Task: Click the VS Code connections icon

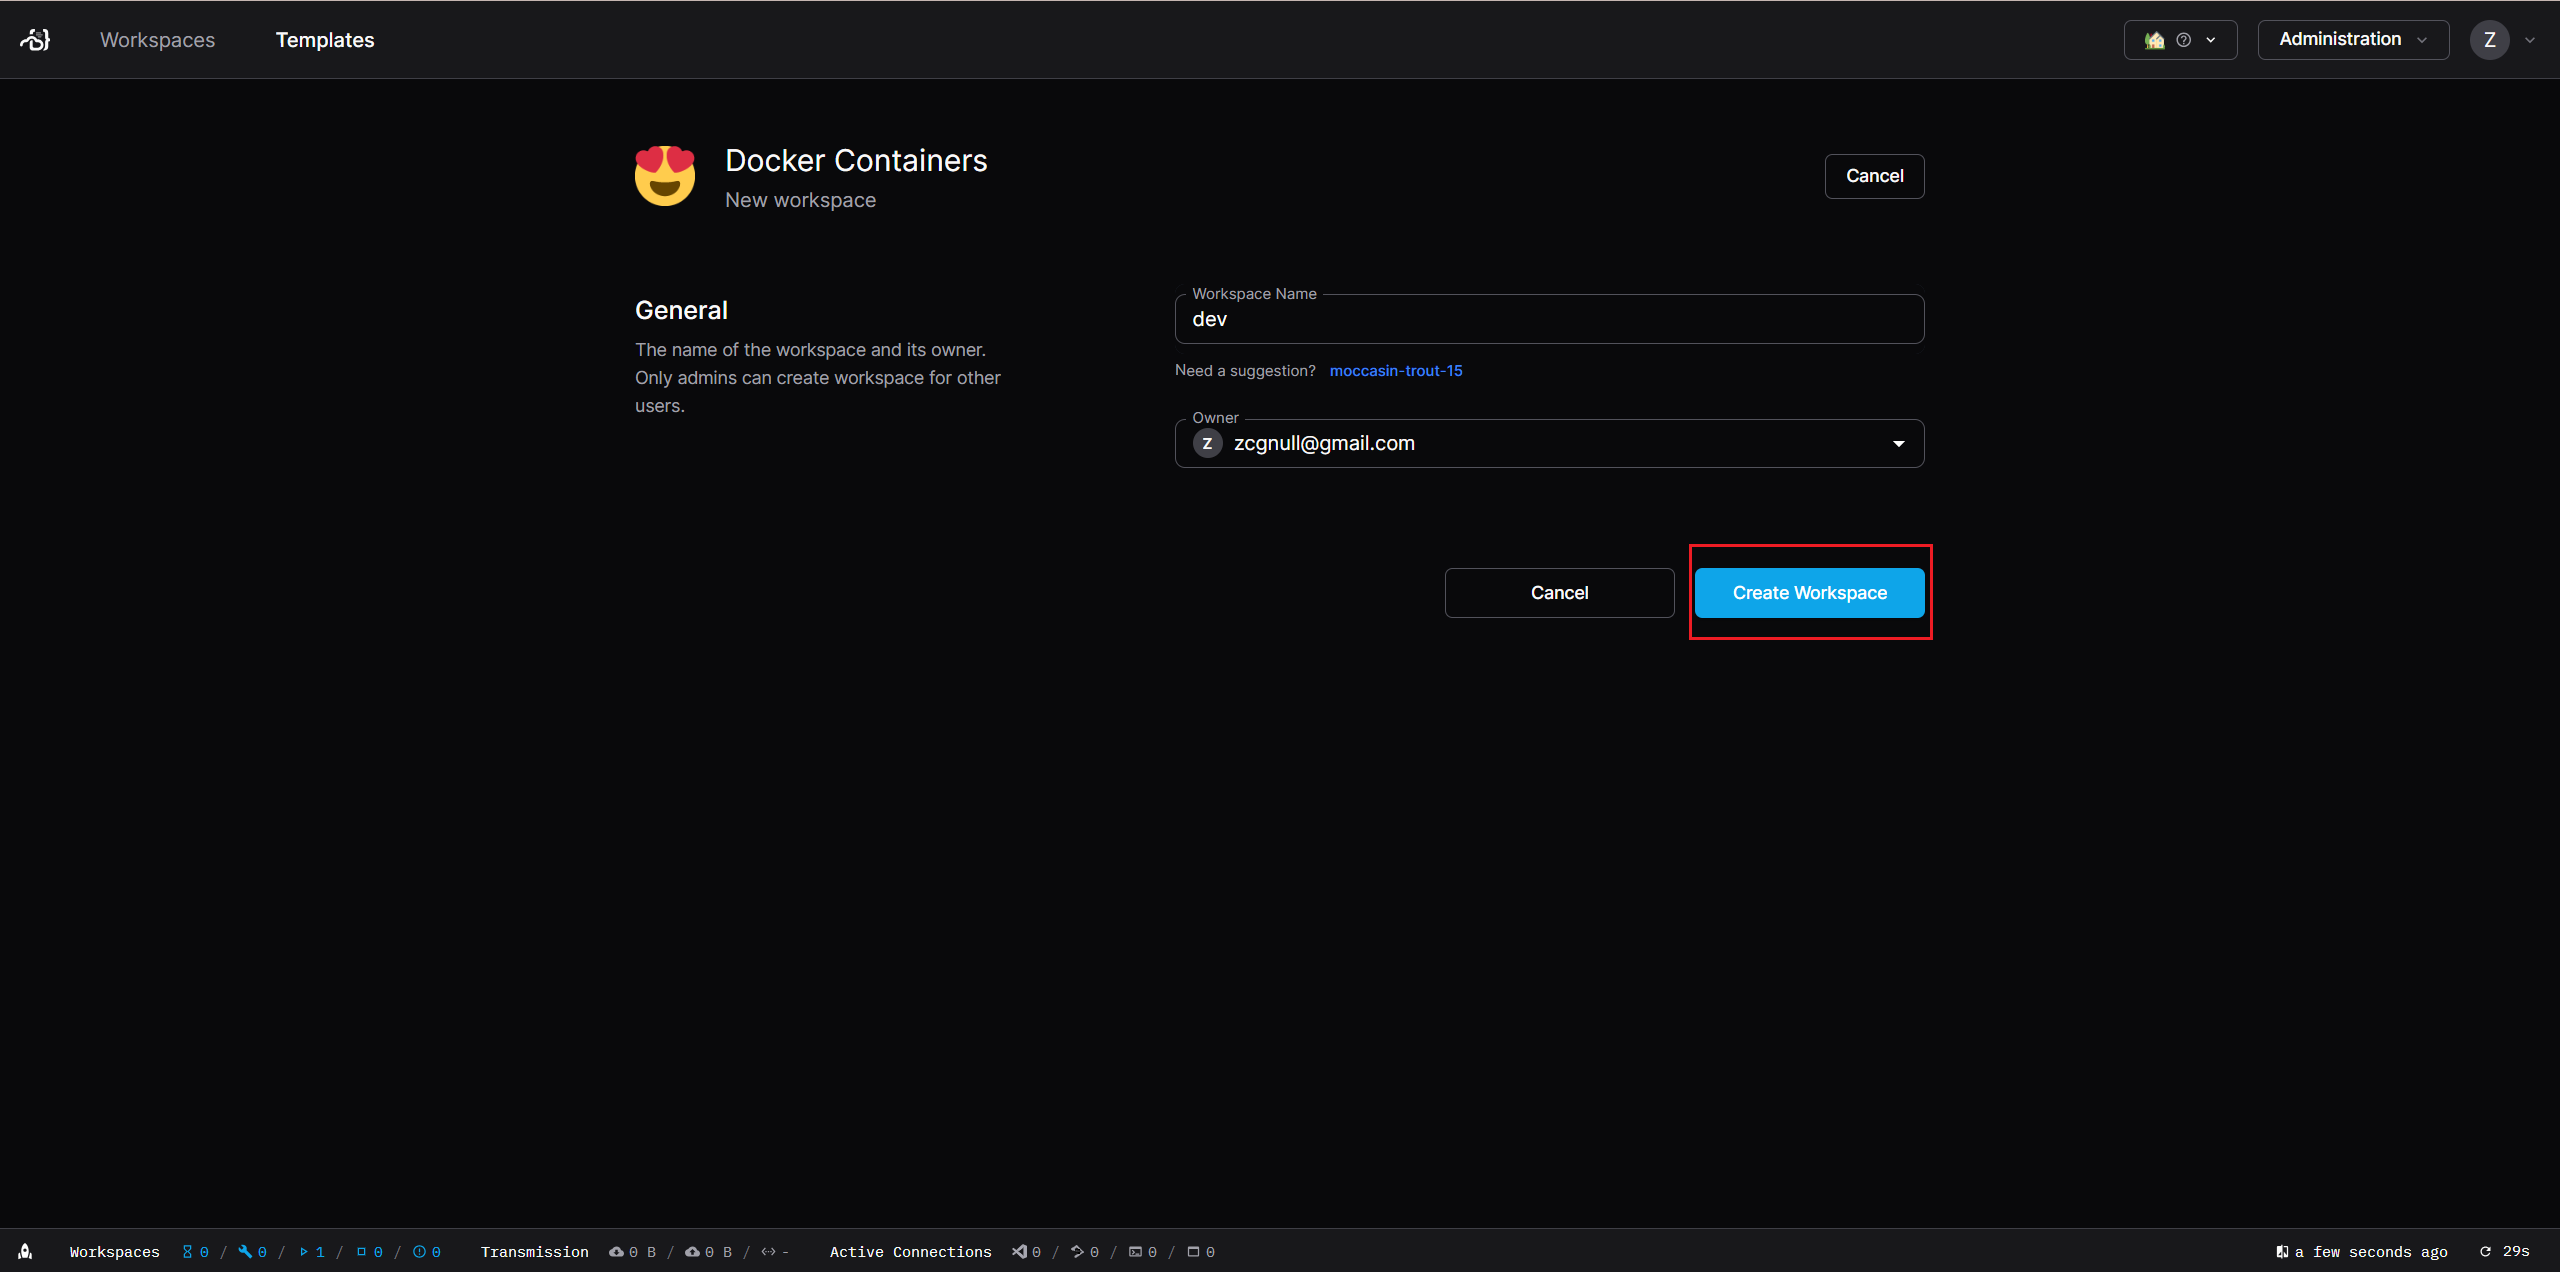Action: 1019,1251
